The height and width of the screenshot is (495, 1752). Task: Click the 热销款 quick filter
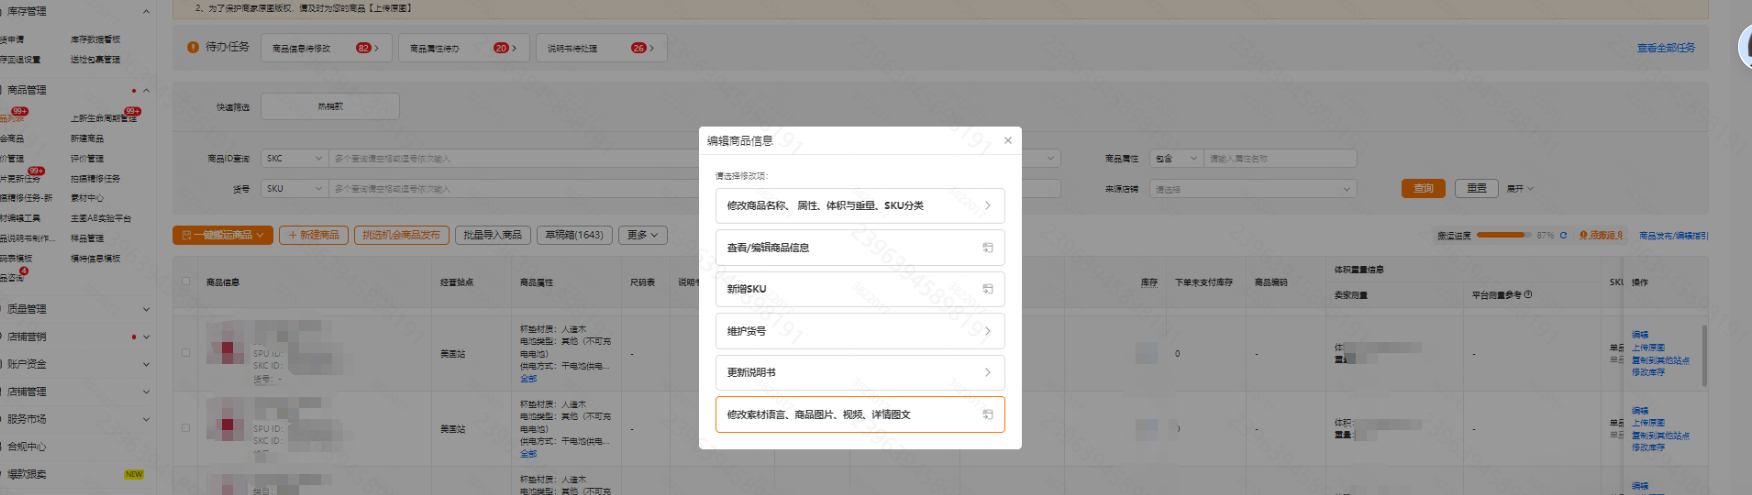point(330,106)
